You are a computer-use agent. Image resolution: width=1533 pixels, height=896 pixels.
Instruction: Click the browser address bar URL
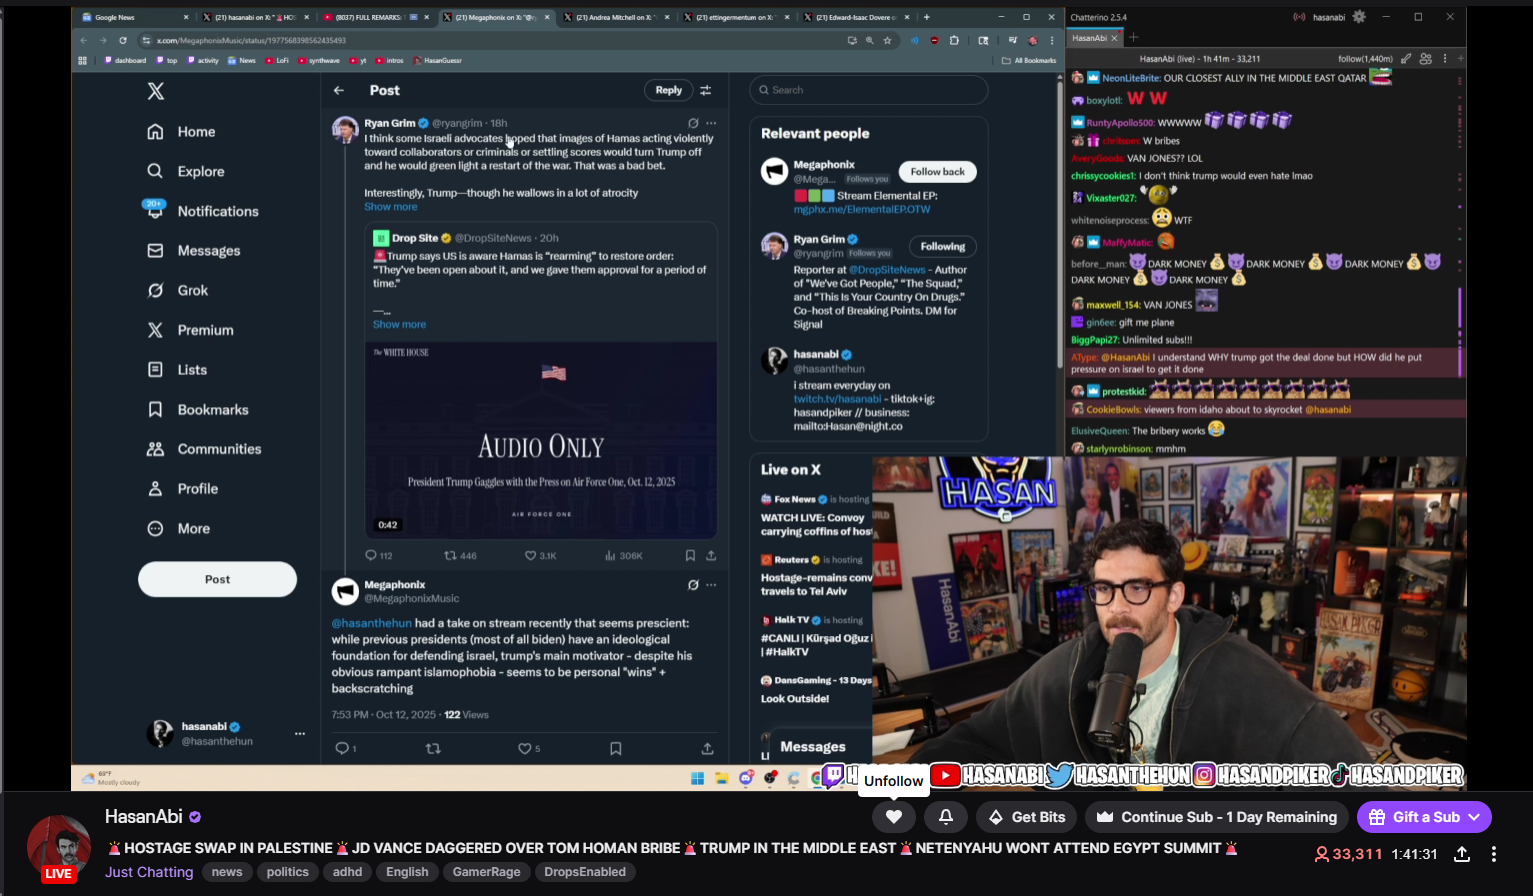click(251, 40)
